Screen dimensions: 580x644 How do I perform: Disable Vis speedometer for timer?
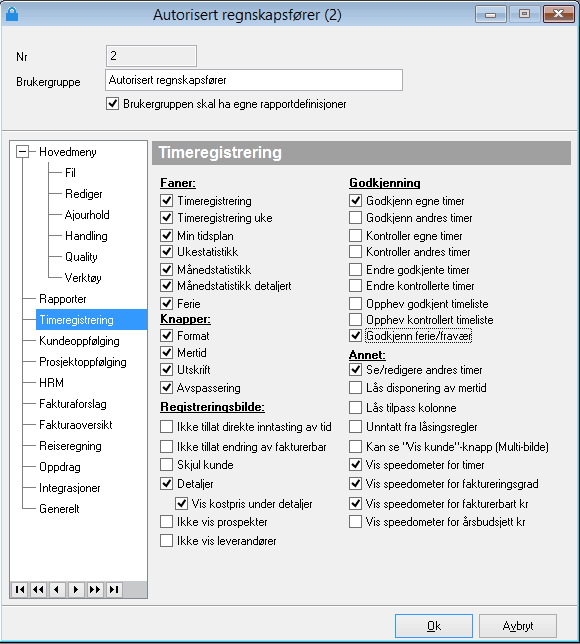point(355,465)
